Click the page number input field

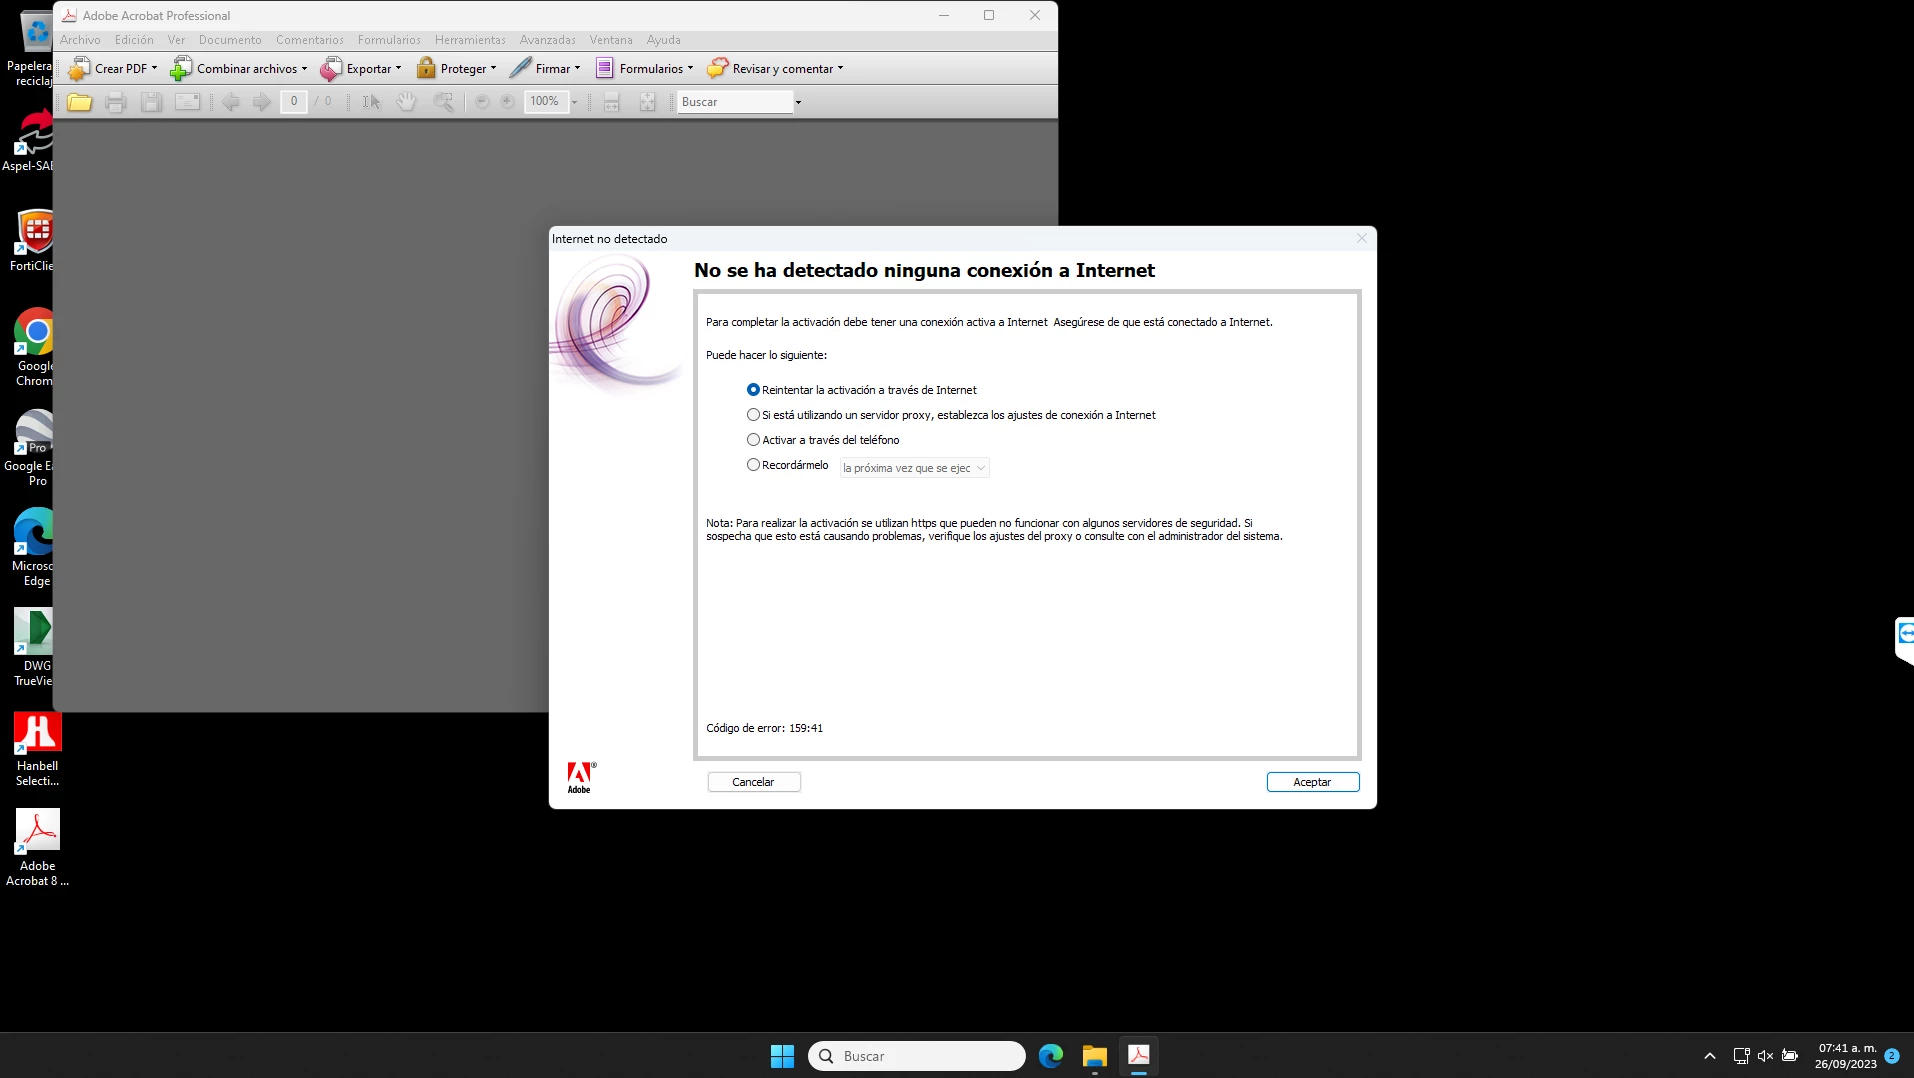click(x=293, y=102)
